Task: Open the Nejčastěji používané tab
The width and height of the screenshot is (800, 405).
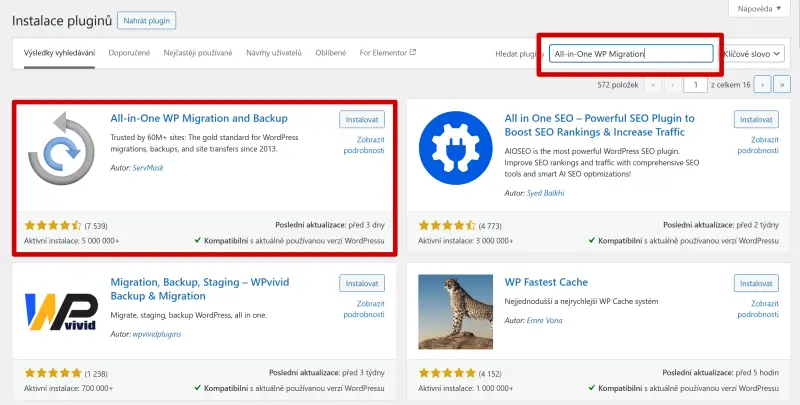Action: click(198, 53)
